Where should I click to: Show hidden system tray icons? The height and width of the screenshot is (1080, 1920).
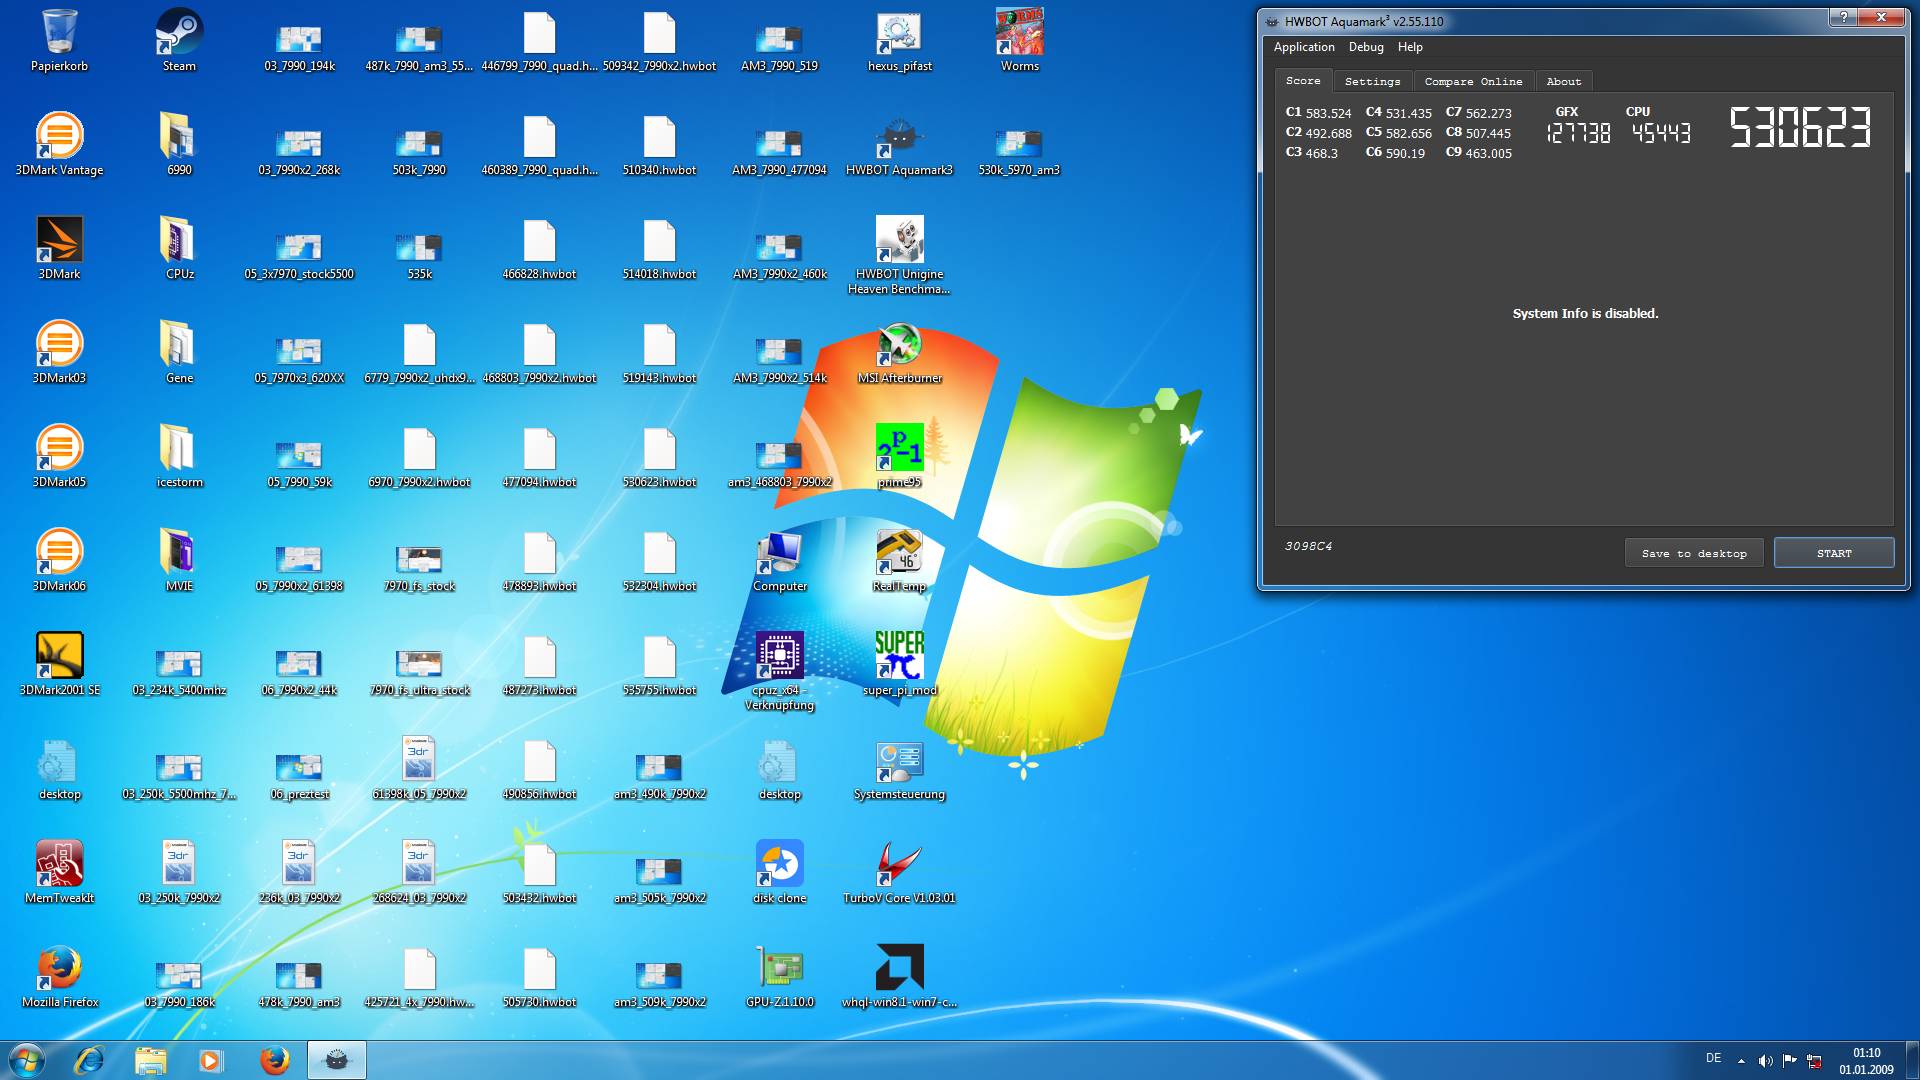point(1741,1060)
